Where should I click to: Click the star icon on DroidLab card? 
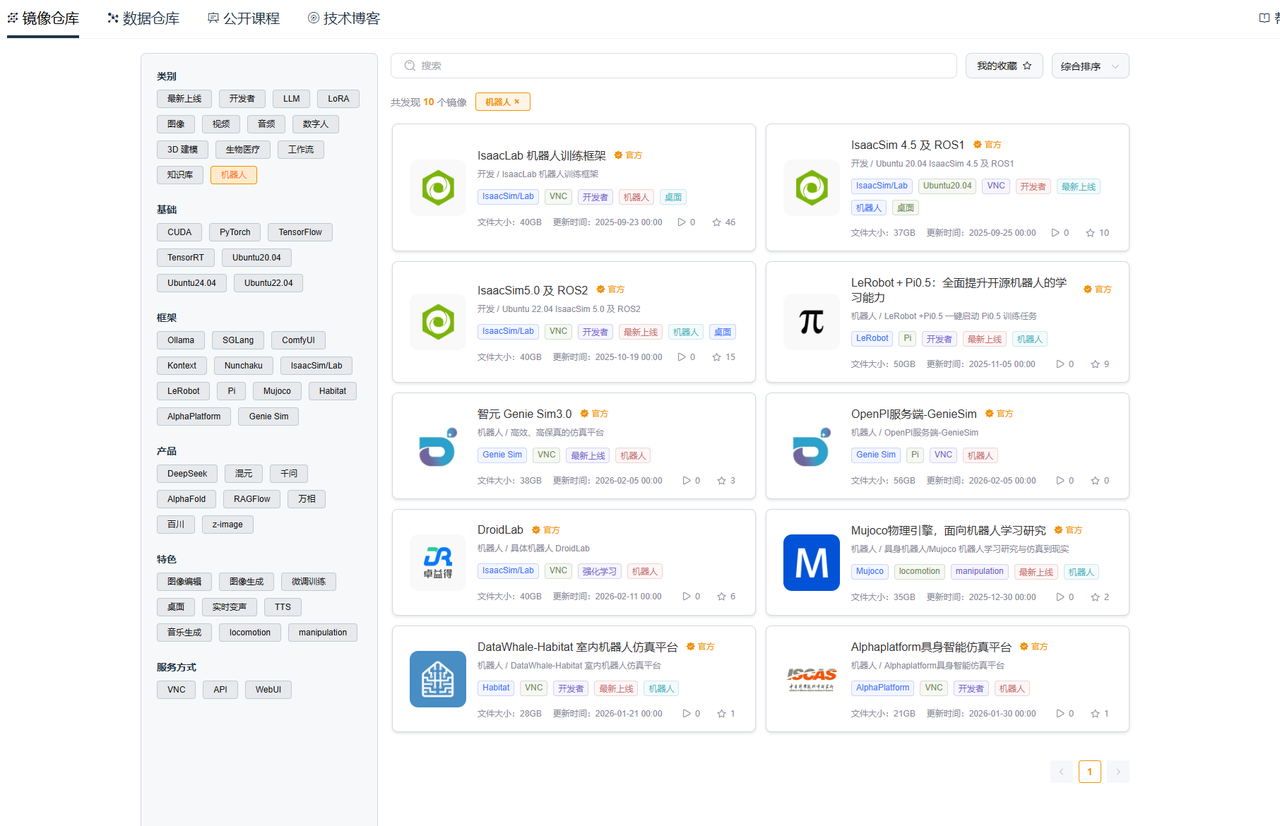click(721, 597)
